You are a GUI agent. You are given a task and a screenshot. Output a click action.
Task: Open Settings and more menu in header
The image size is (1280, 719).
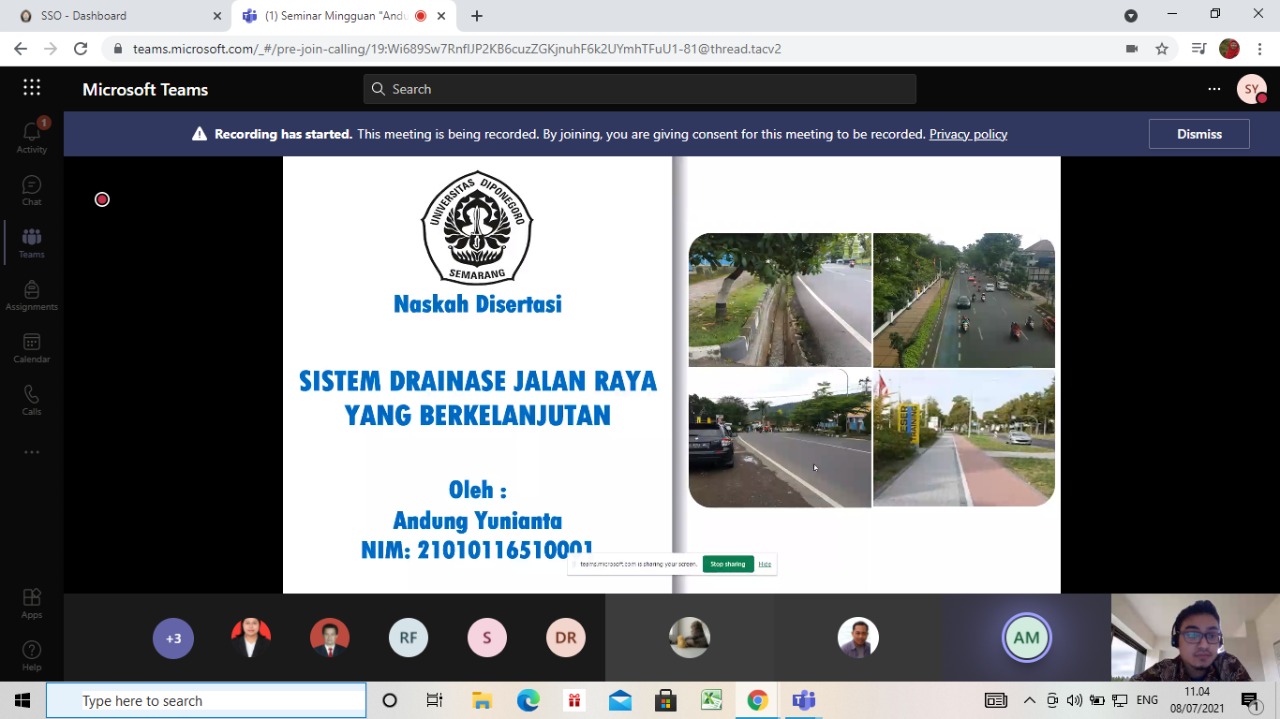[x=1214, y=89]
